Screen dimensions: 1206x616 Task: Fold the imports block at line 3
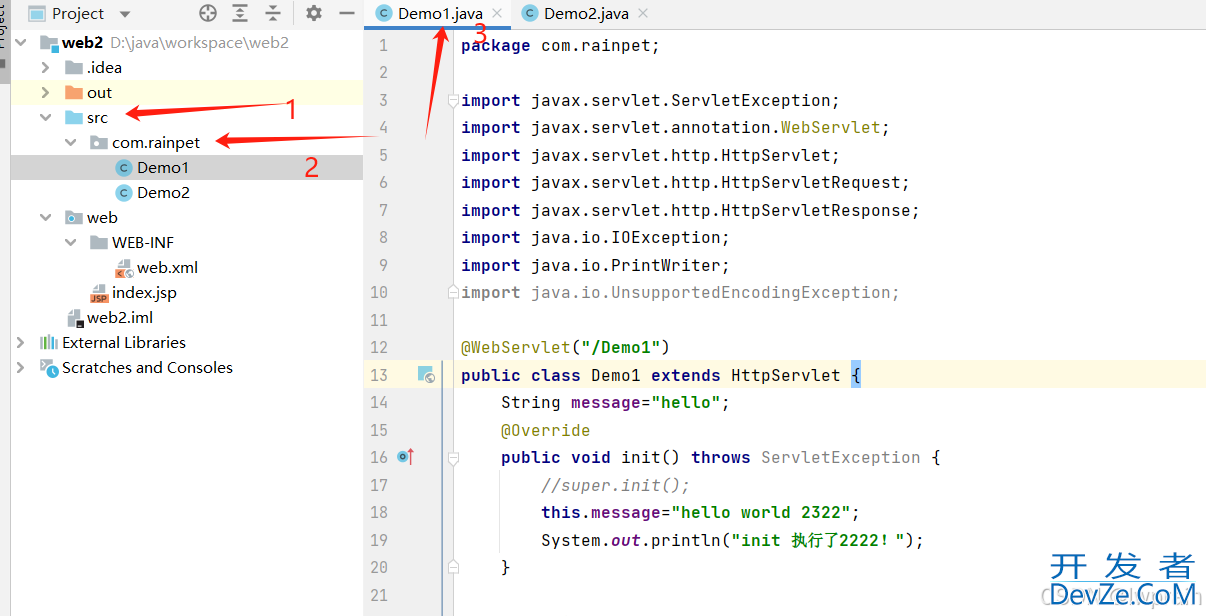point(453,101)
